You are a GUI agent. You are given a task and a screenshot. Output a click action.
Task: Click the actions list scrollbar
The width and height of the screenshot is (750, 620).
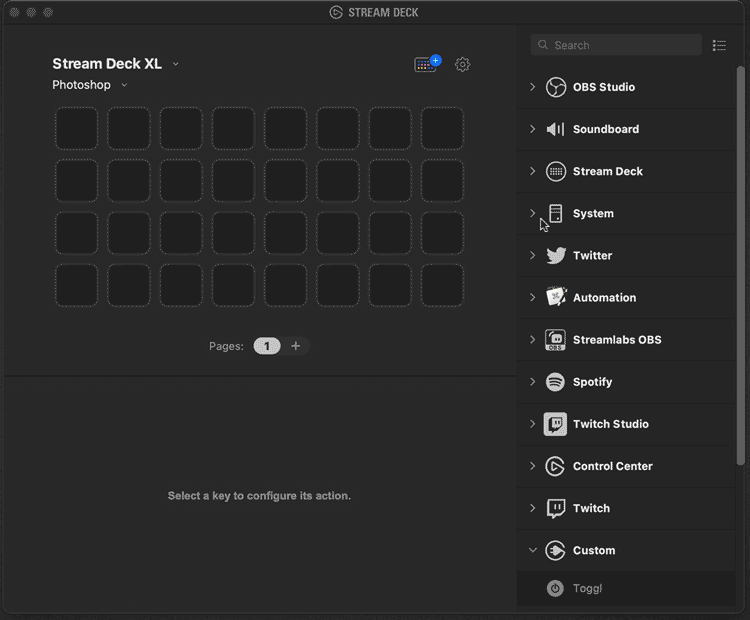[x=740, y=266]
